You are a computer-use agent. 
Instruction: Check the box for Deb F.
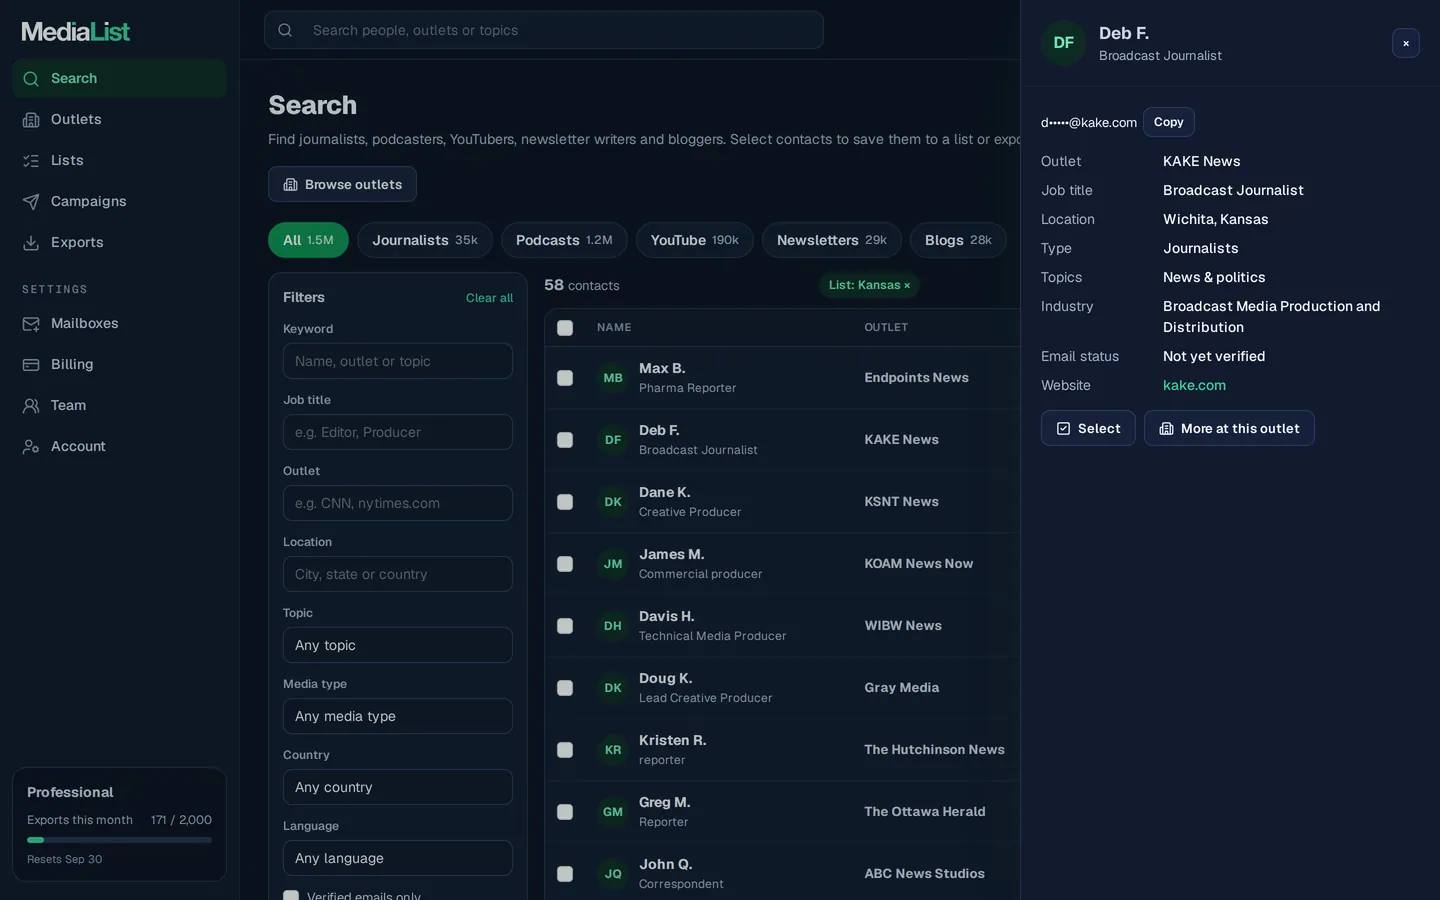565,440
